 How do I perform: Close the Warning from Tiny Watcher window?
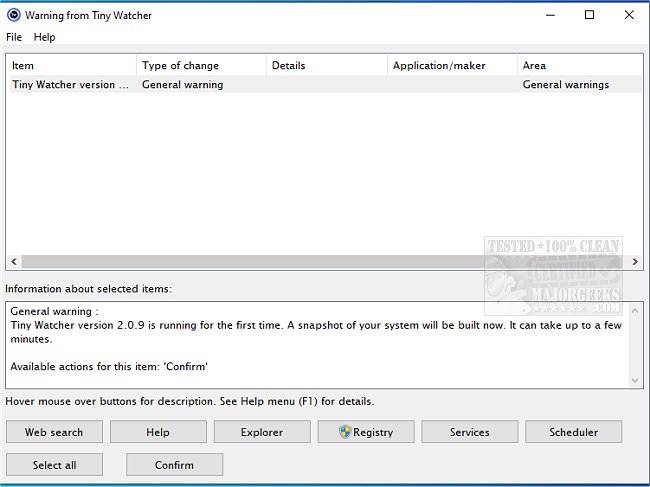[629, 15]
